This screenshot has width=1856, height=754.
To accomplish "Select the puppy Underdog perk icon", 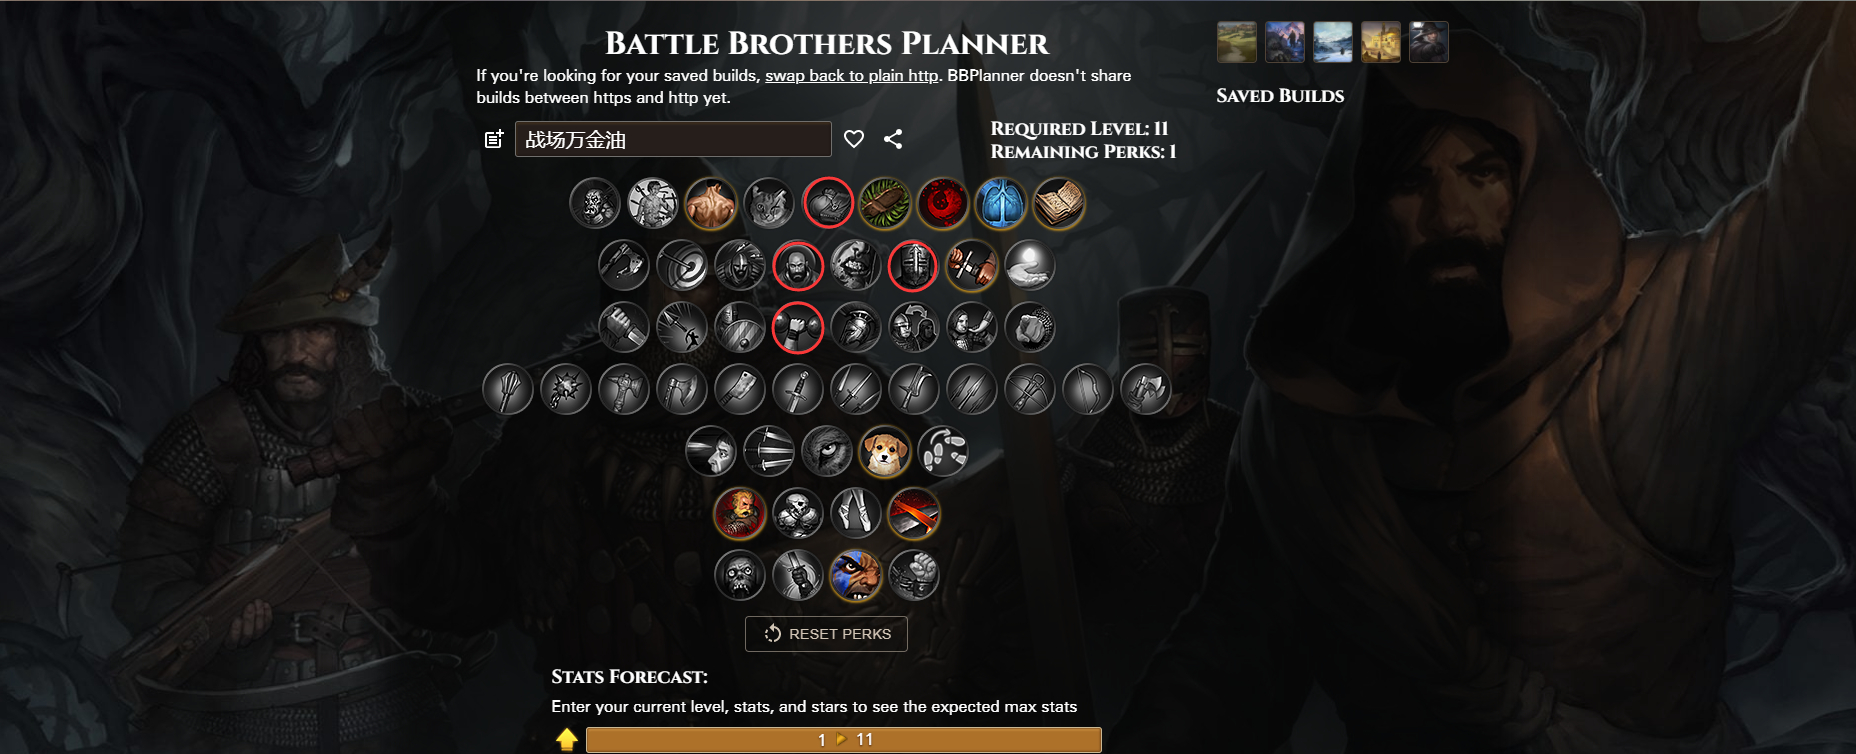I will click(885, 451).
